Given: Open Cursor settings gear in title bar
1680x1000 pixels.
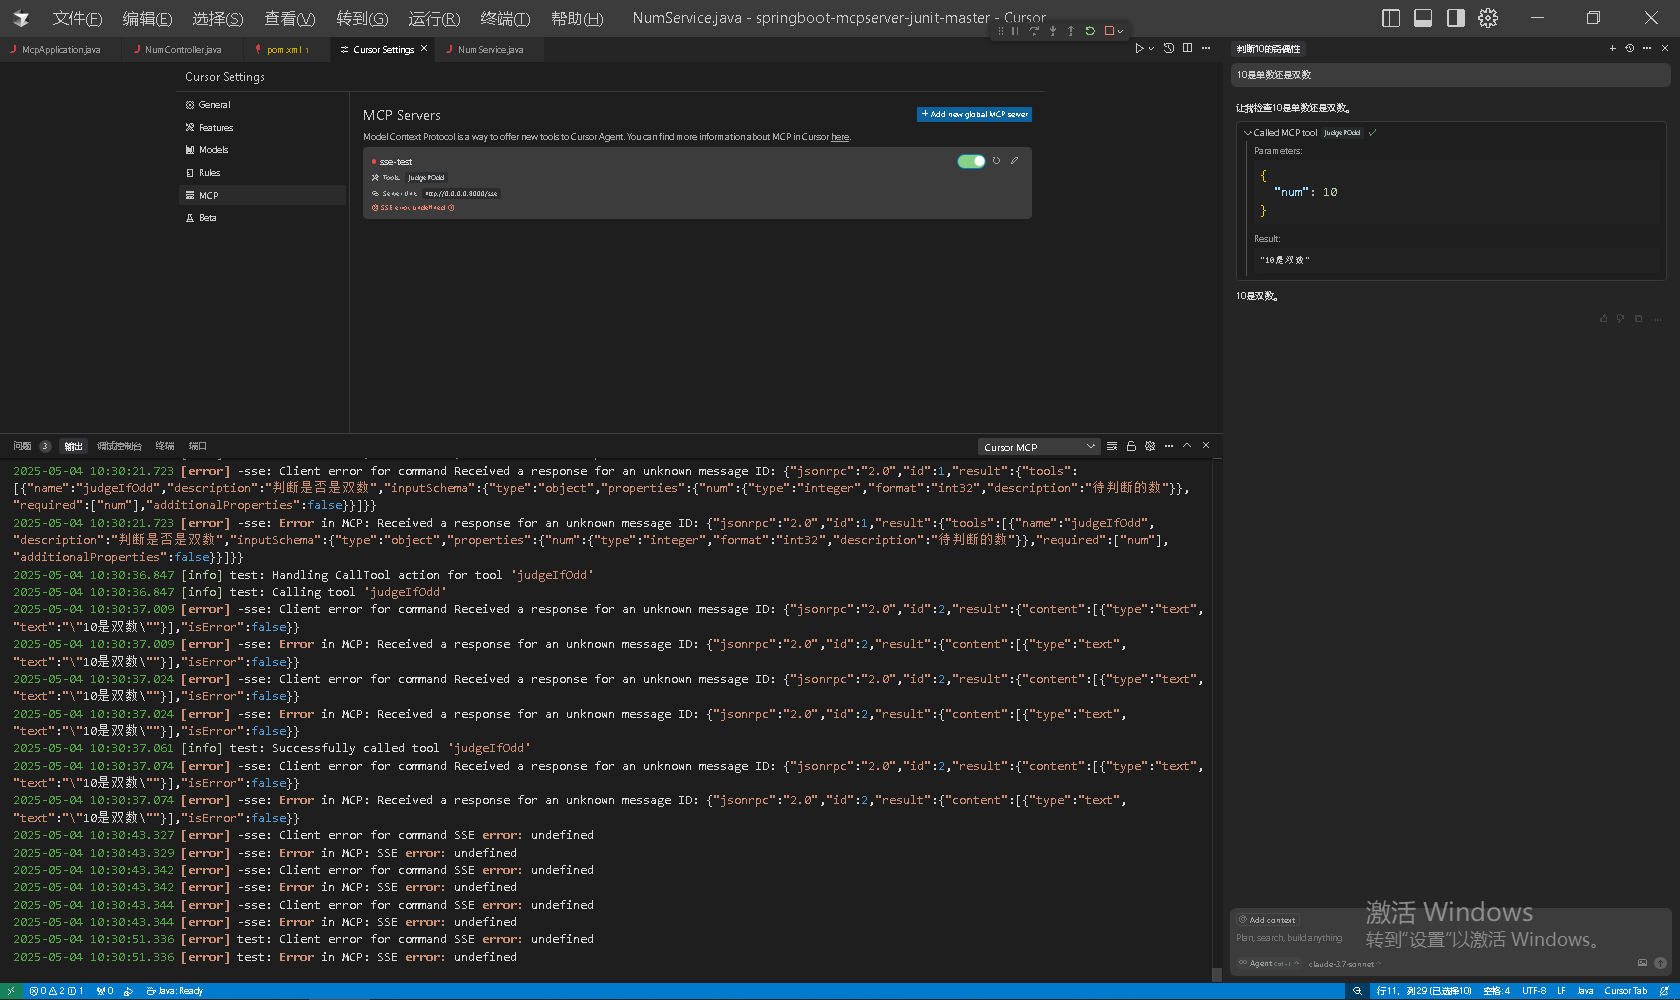Looking at the screenshot, I should pos(1488,18).
